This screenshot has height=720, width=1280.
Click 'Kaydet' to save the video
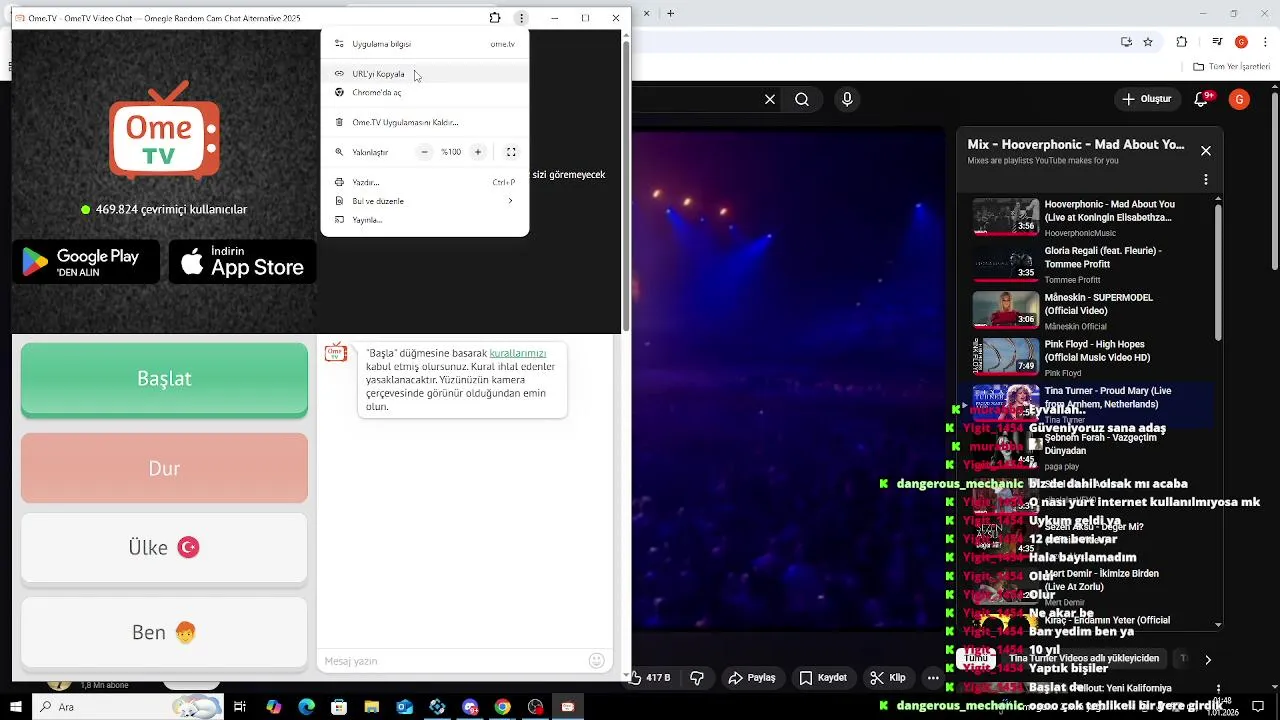coord(823,677)
